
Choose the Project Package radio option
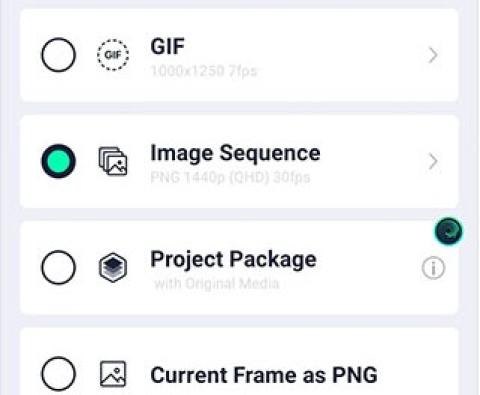click(x=58, y=267)
